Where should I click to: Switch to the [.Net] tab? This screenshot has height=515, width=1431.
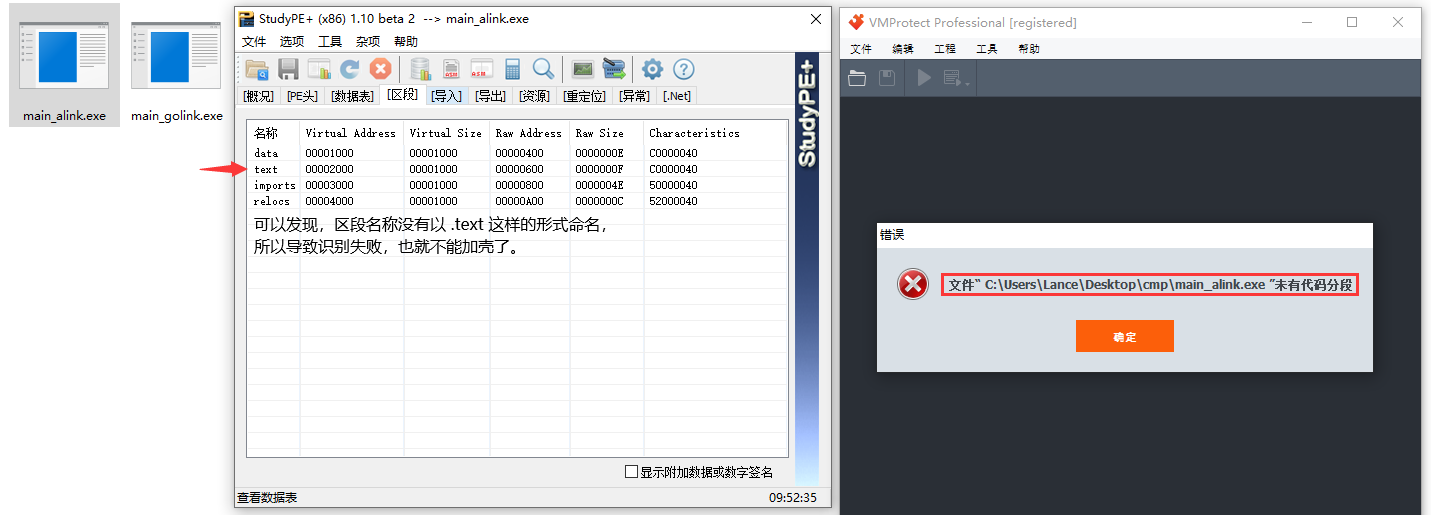coord(677,96)
